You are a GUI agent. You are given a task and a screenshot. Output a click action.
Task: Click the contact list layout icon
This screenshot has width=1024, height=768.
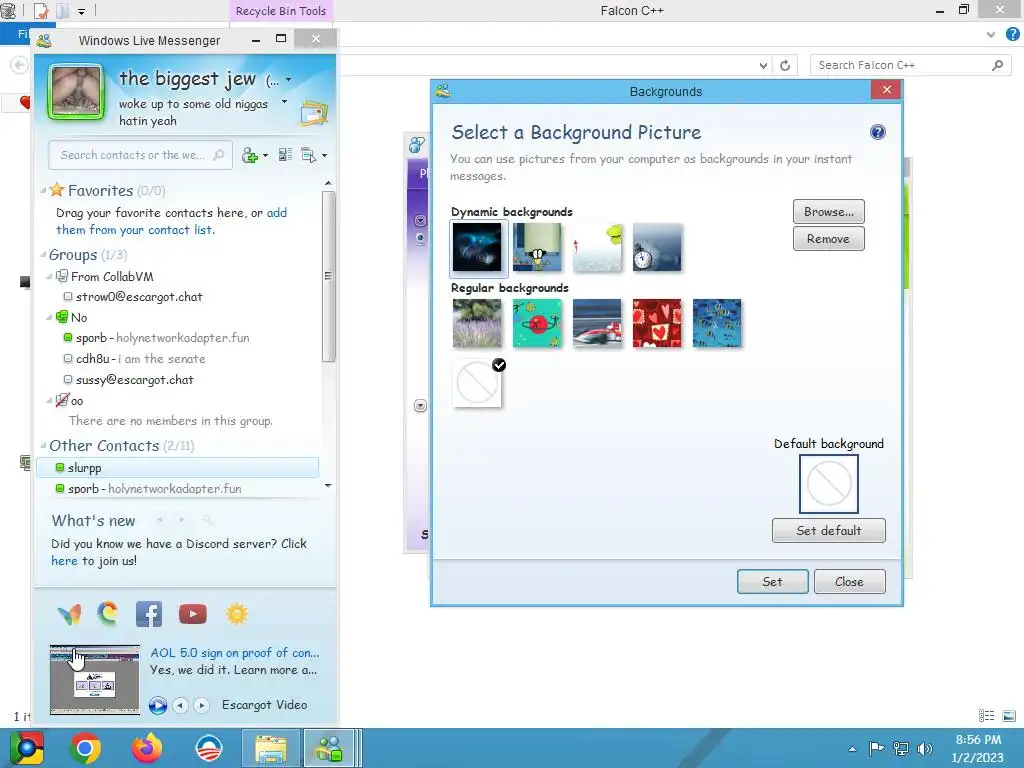pyautogui.click(x=285, y=155)
